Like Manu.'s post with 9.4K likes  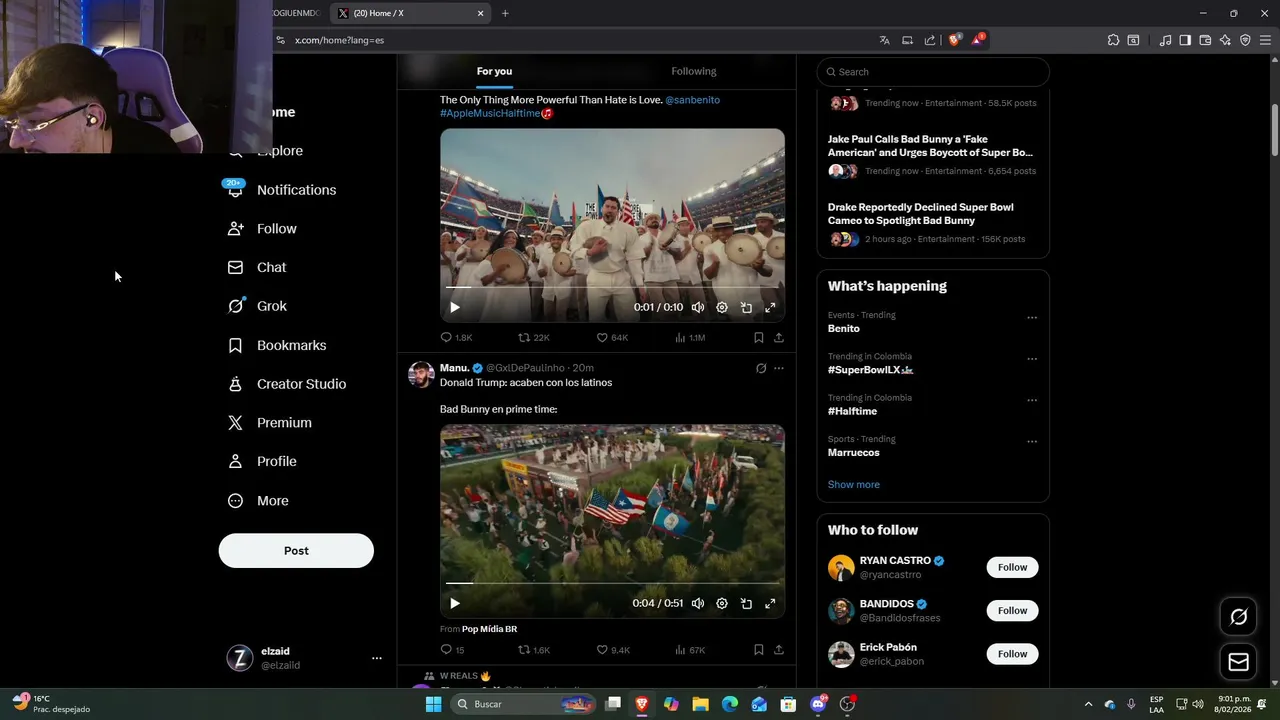click(x=612, y=650)
